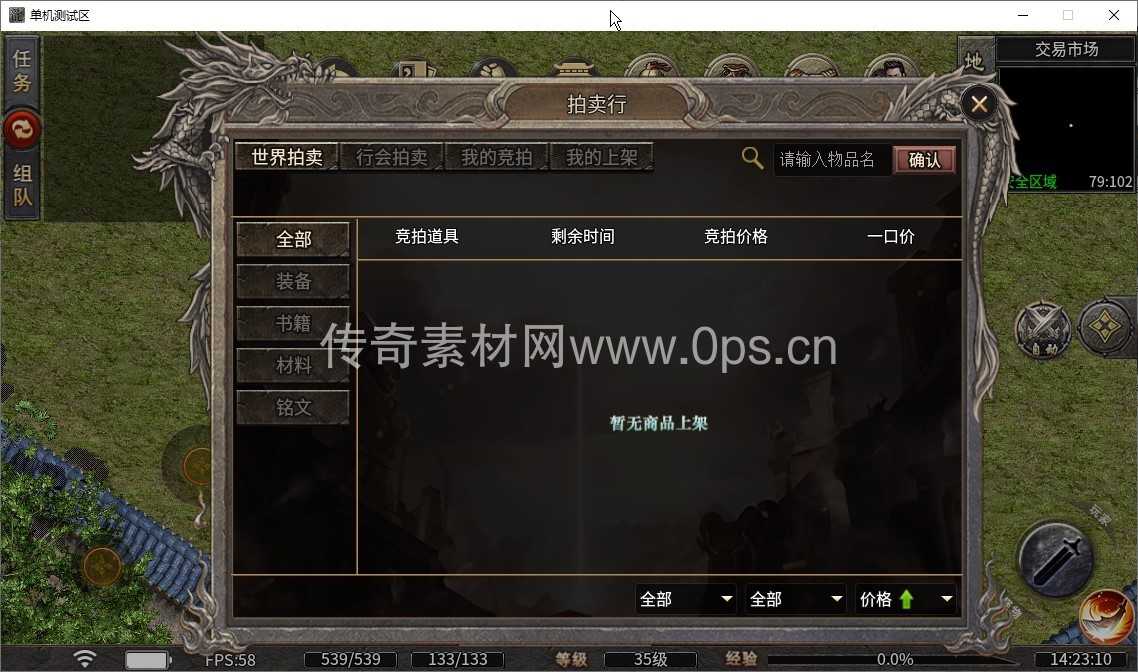Tap the large sword attack button
The height and width of the screenshot is (672, 1138).
pos(1057,558)
